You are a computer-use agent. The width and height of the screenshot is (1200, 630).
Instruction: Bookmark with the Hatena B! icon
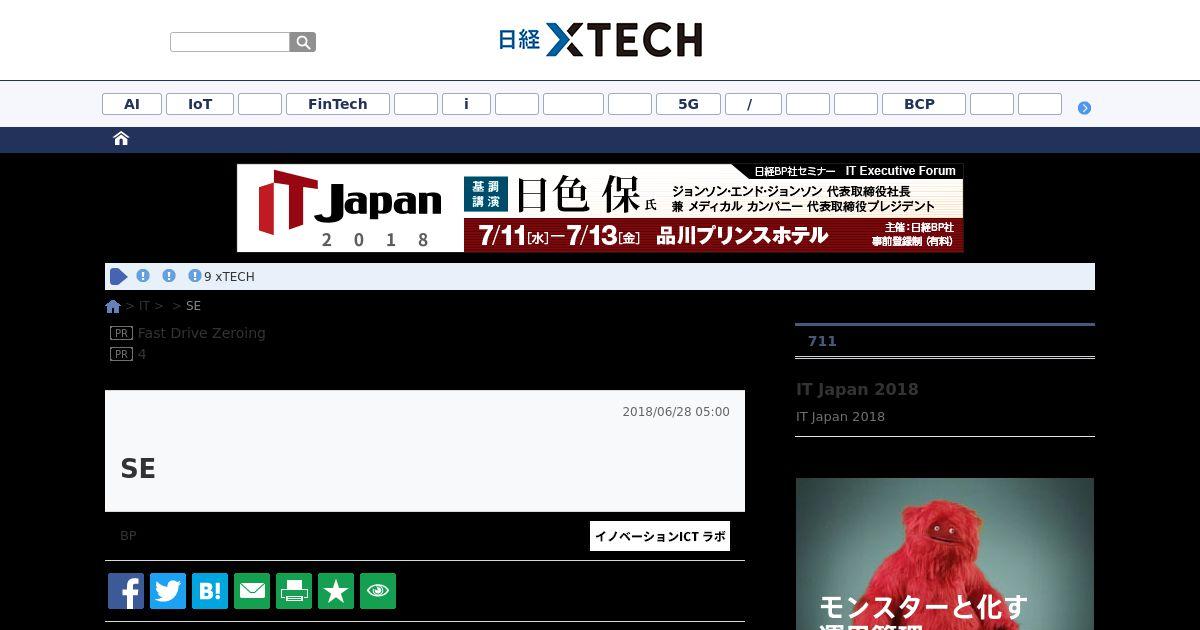pyautogui.click(x=210, y=591)
